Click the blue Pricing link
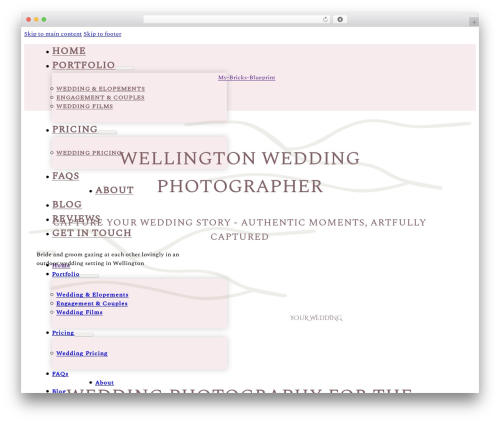Image resolution: width=500 pixels, height=423 pixels. (x=63, y=333)
